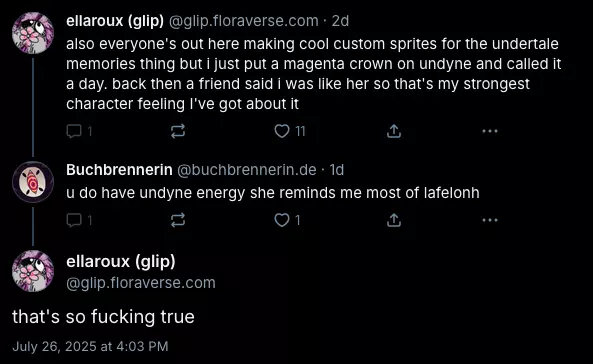Image resolution: width=593 pixels, height=364 pixels.
Task: Open the @glip.floraverse.com handle on top post
Action: tap(244, 21)
